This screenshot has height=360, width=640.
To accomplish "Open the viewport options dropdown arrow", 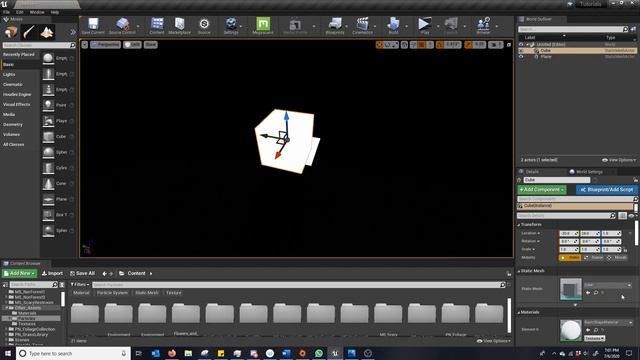I will (84, 44).
